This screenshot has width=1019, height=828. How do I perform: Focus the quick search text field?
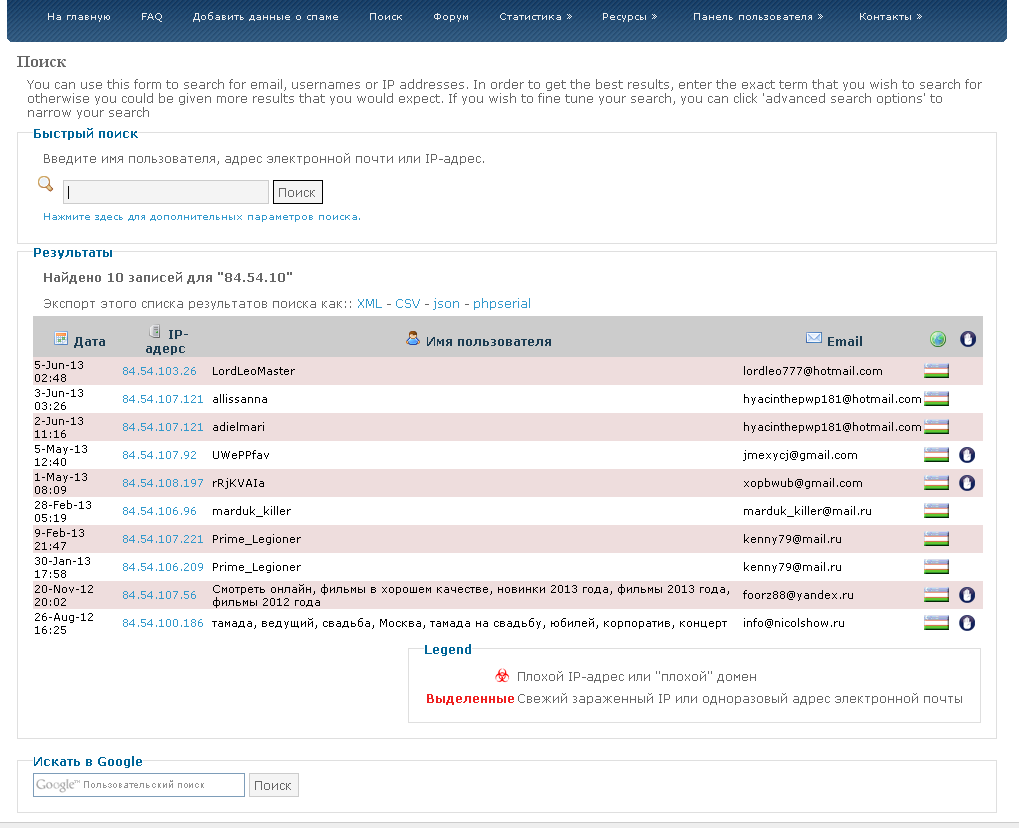pyautogui.click(x=166, y=192)
